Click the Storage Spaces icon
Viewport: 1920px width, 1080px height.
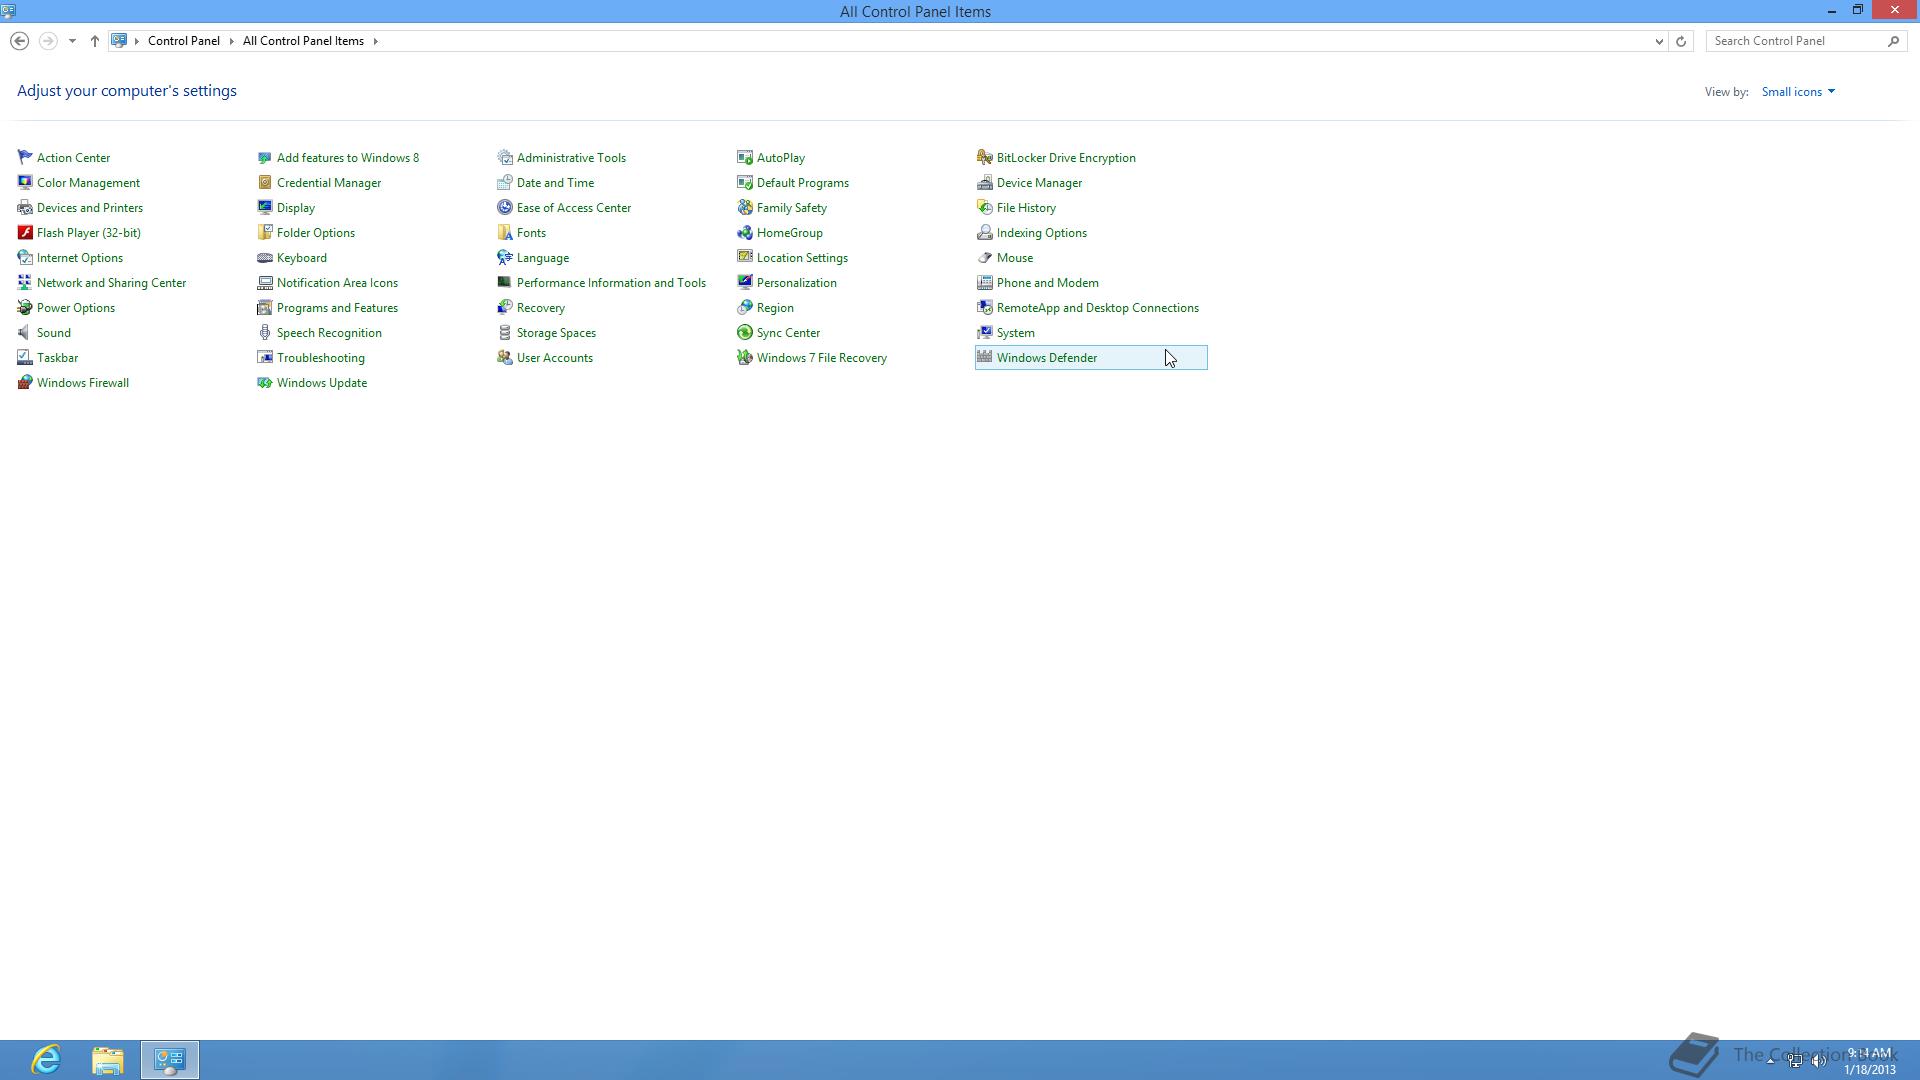[505, 332]
